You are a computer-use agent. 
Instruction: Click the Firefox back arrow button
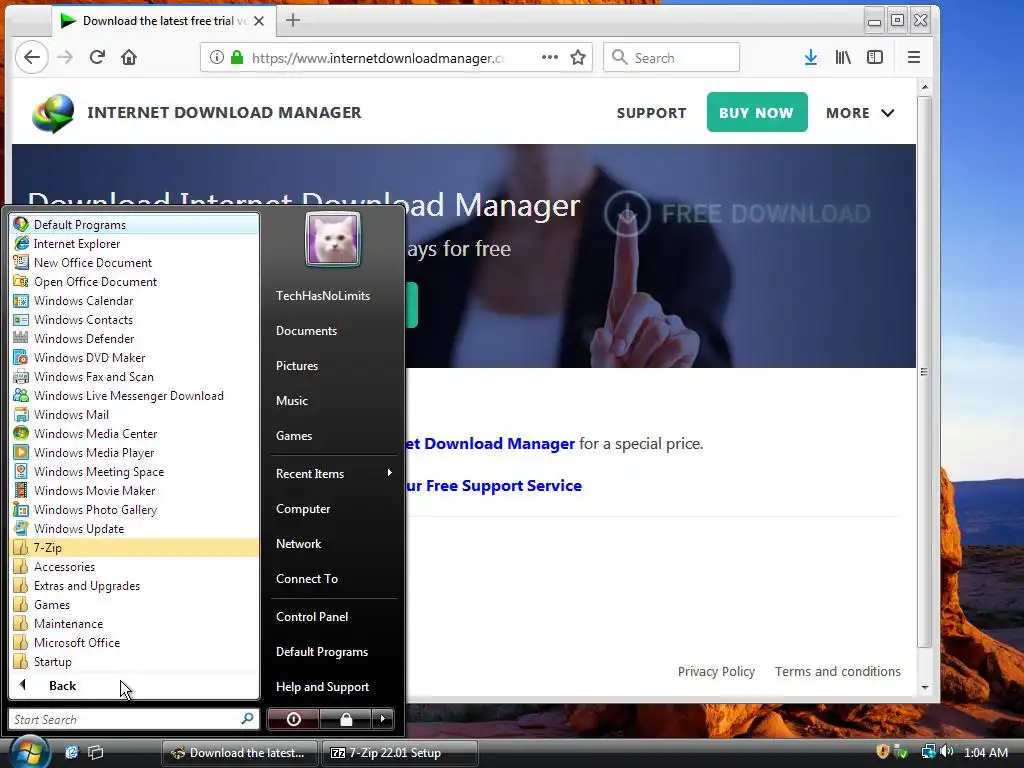pos(31,57)
